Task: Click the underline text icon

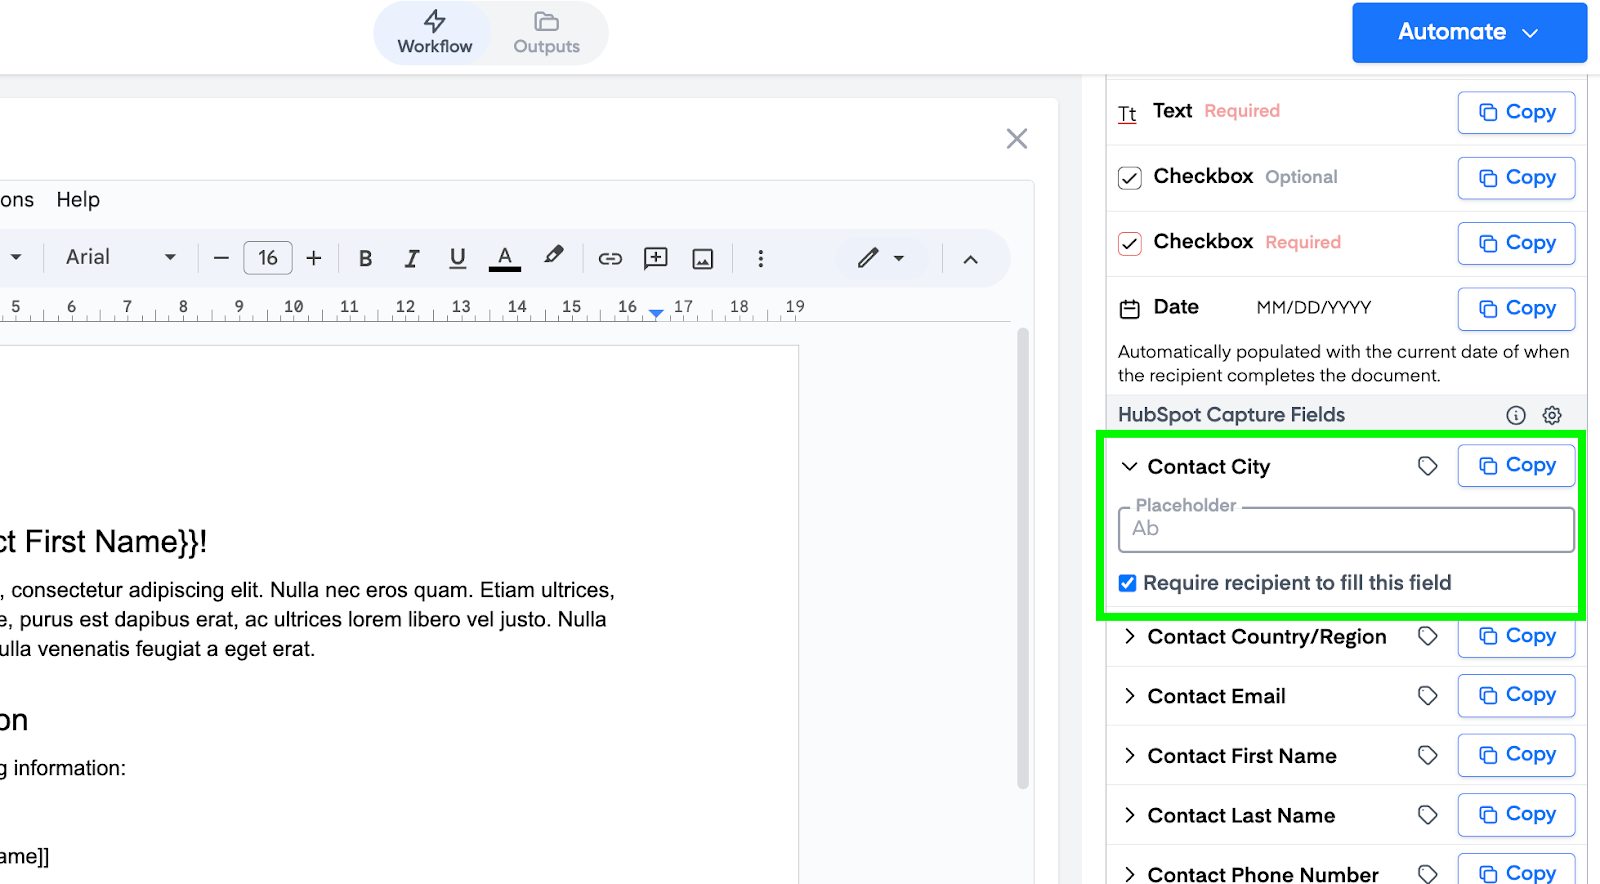Action: (458, 259)
